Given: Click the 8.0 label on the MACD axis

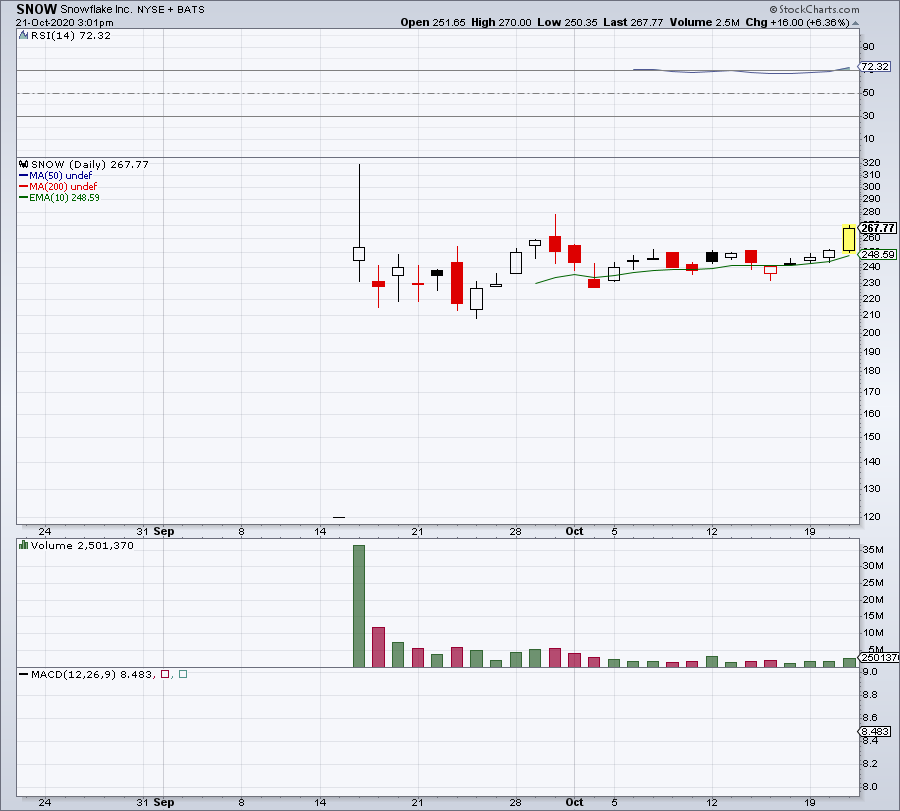Looking at the screenshot, I should pyautogui.click(x=870, y=786).
